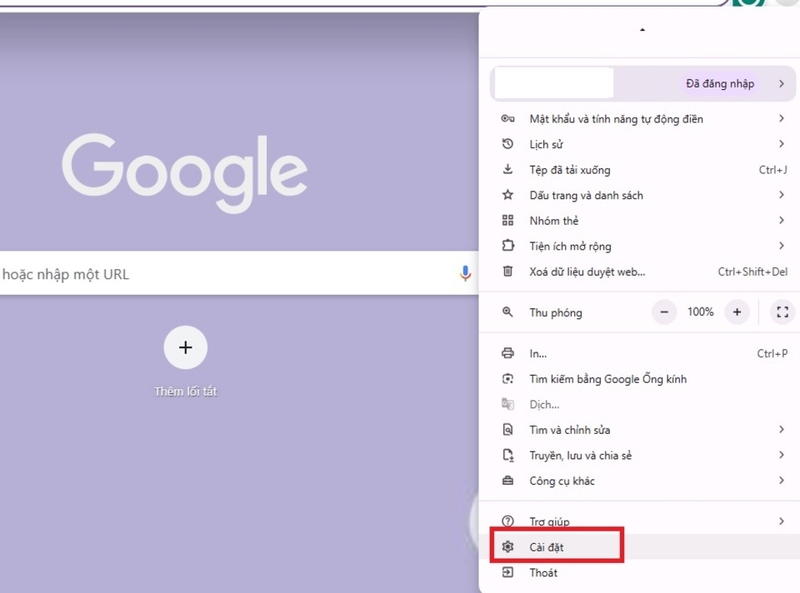The image size is (800, 593).
Task: Click the key icon beside Mật khẩu
Action: 508,119
